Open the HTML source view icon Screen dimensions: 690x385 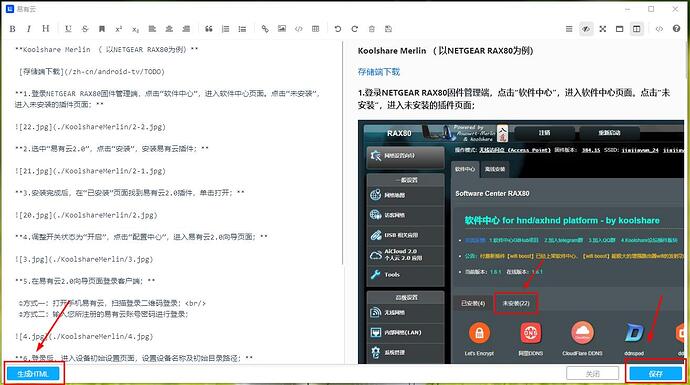coord(659,29)
